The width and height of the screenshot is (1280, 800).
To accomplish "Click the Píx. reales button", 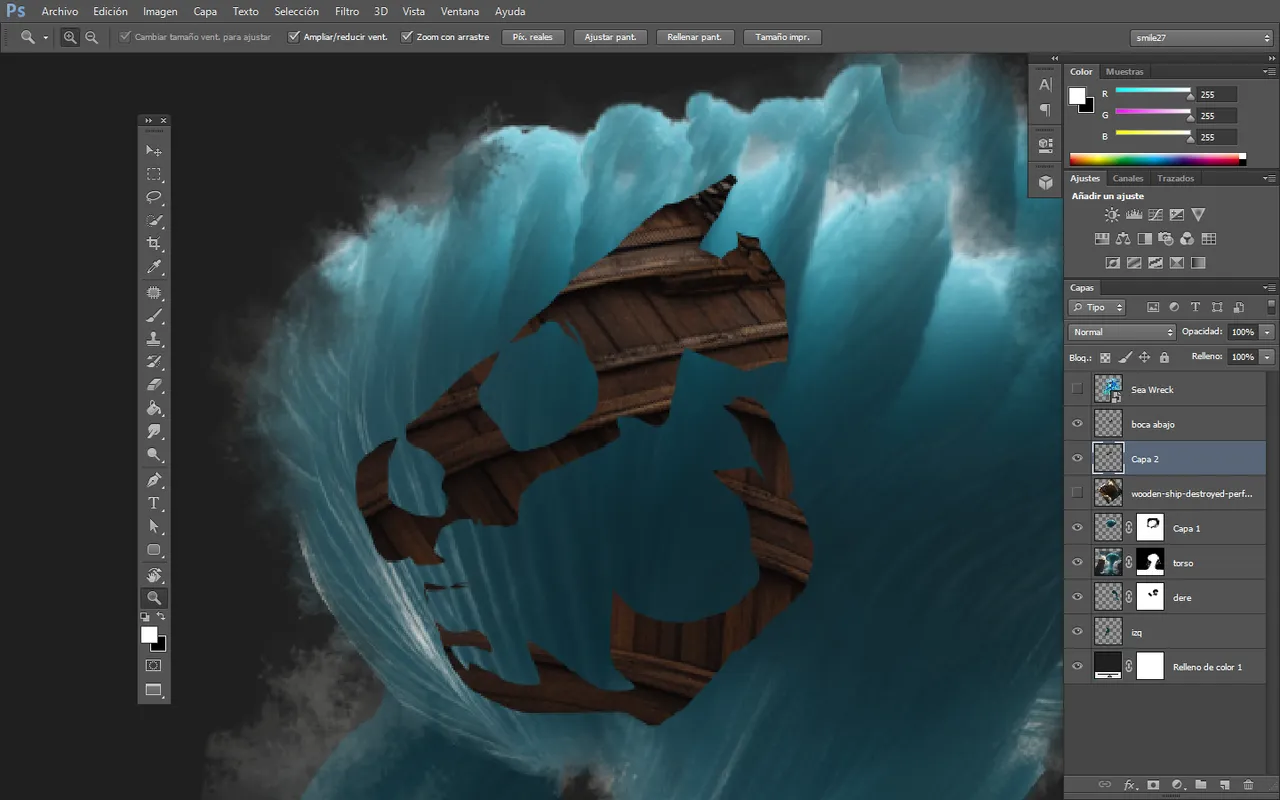I will 533,37.
